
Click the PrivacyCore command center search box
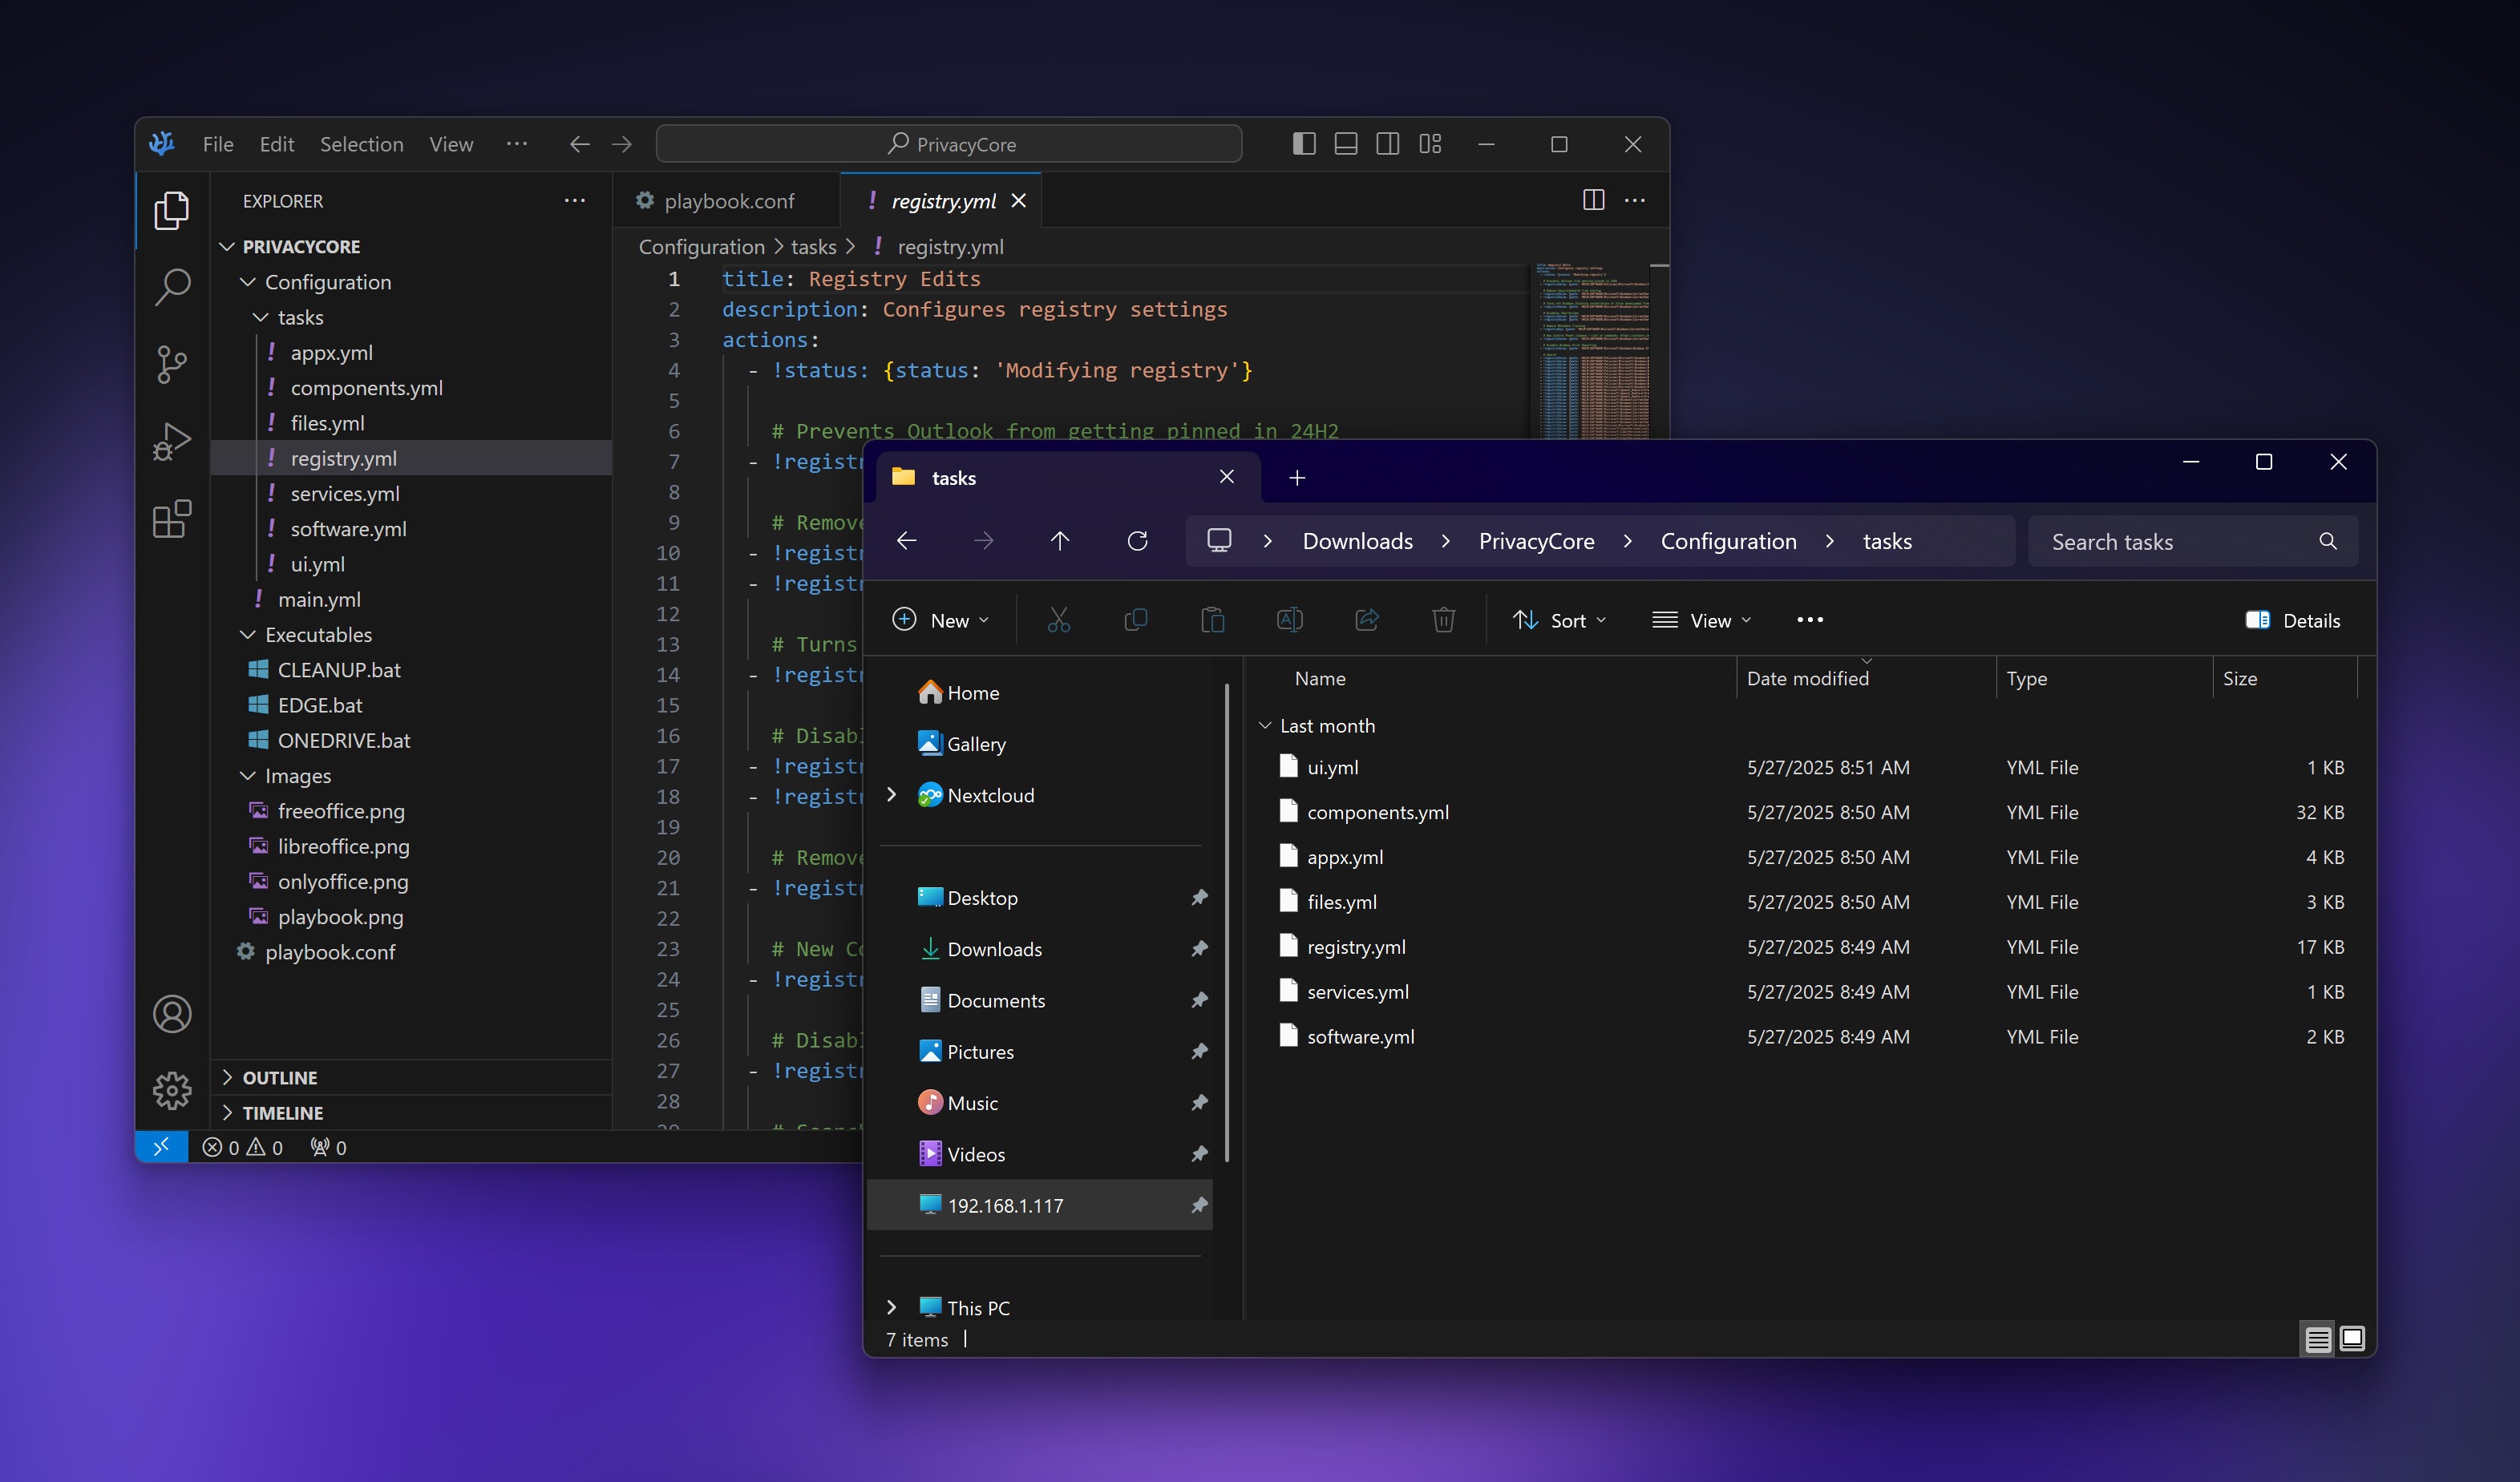(x=949, y=144)
